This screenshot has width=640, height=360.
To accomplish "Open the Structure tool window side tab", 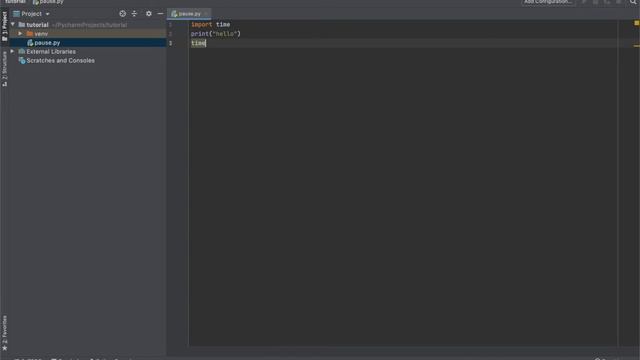I will coord(4,69).
